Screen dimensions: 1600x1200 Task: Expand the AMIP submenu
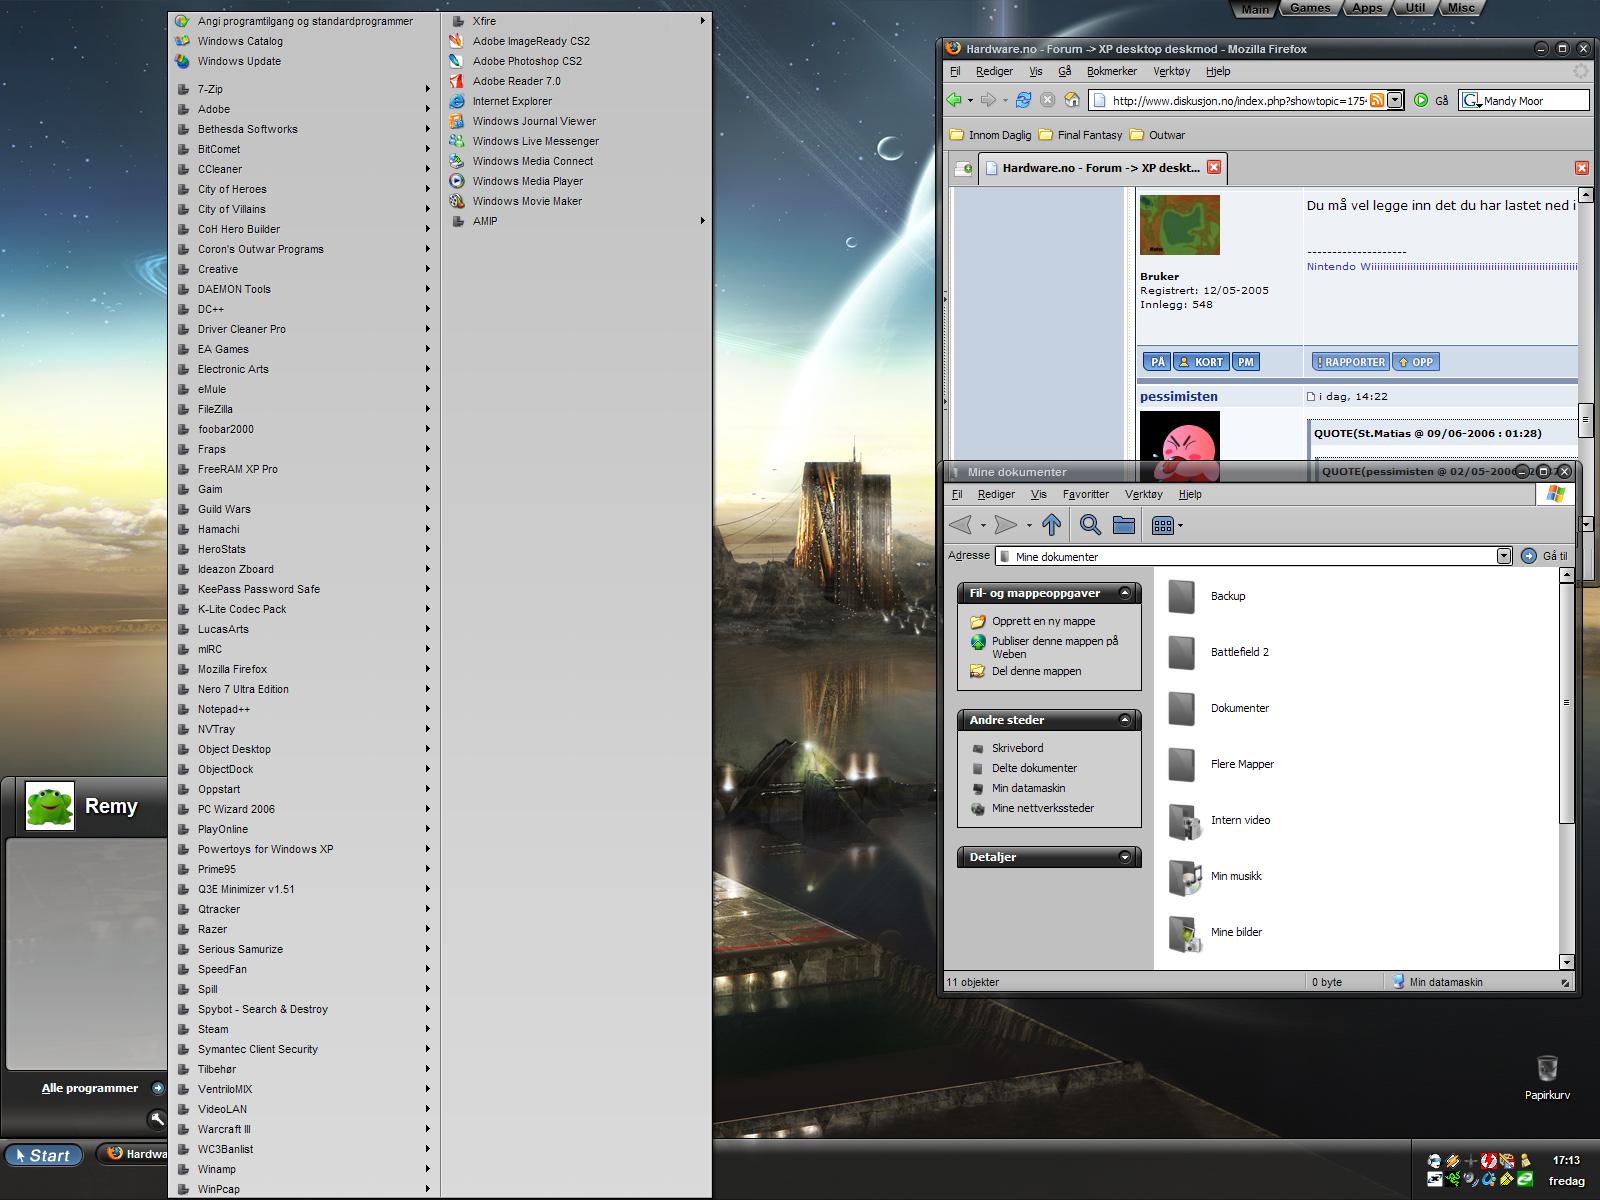point(576,221)
